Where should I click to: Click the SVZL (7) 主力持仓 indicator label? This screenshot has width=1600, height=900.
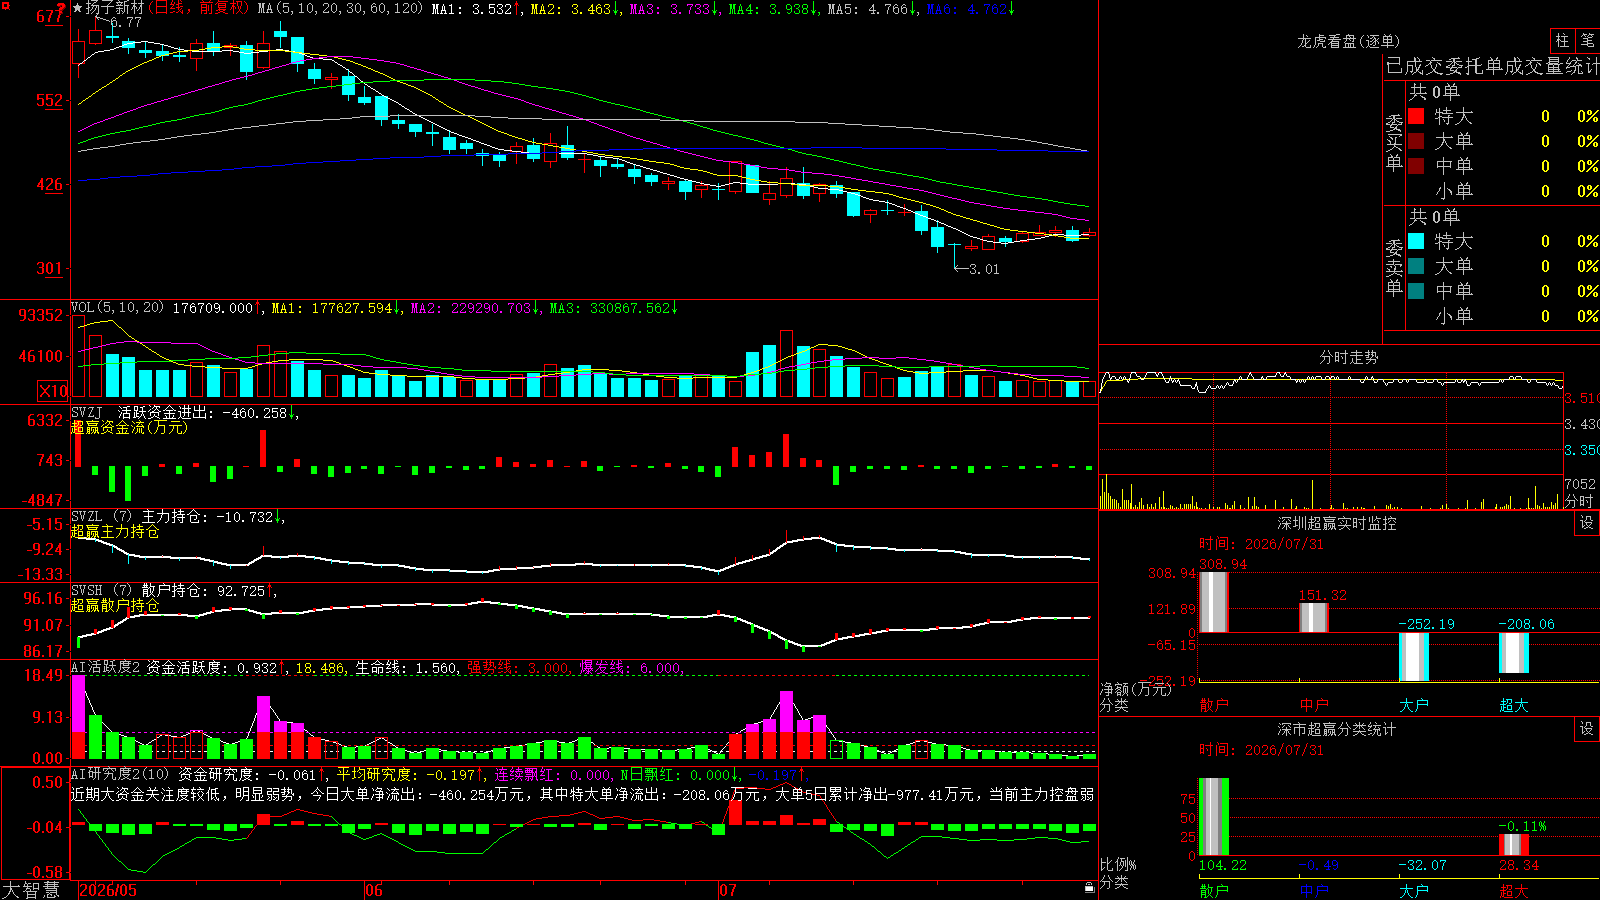click(179, 517)
